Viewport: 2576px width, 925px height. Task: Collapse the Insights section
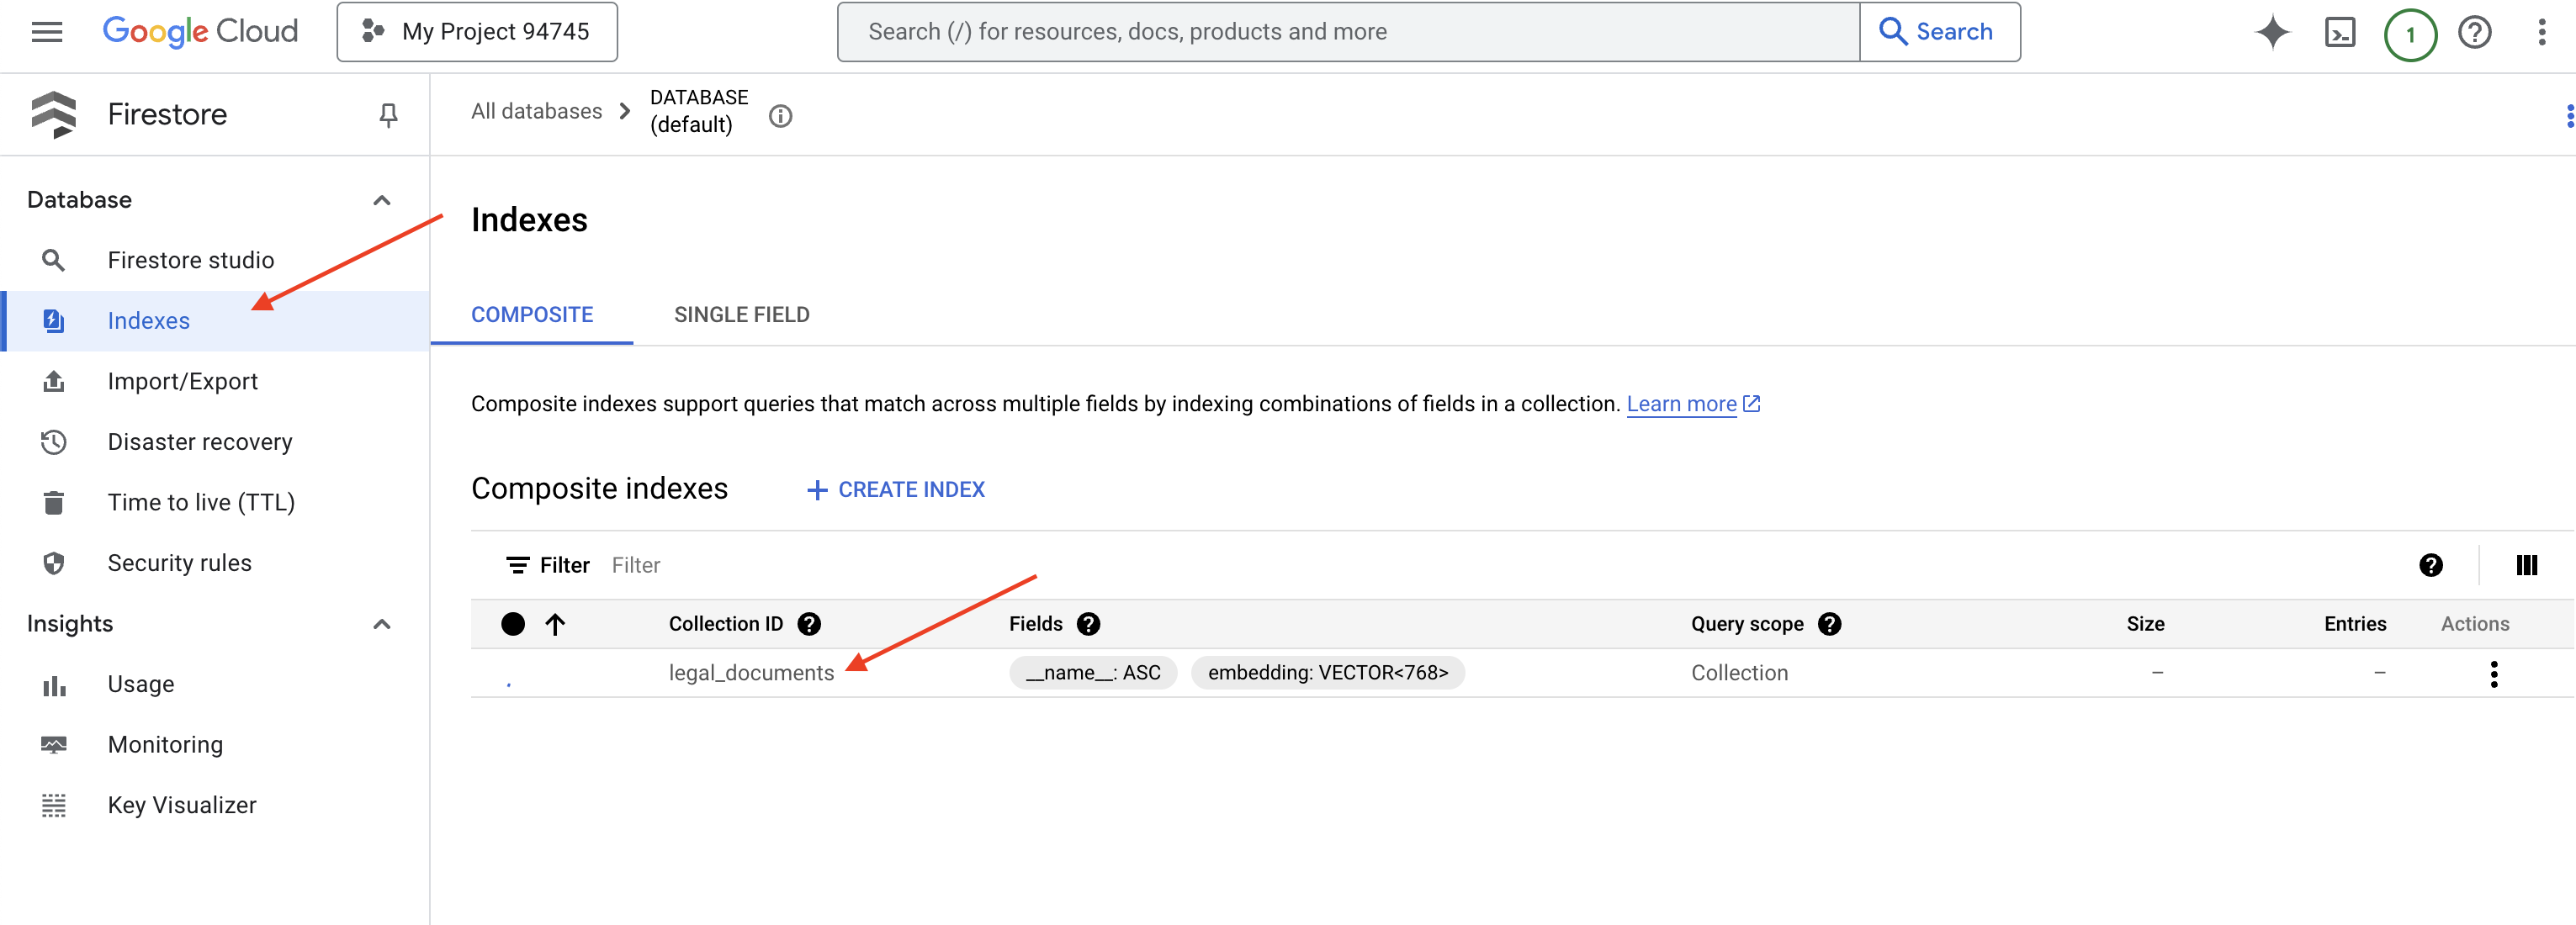pyautogui.click(x=381, y=624)
